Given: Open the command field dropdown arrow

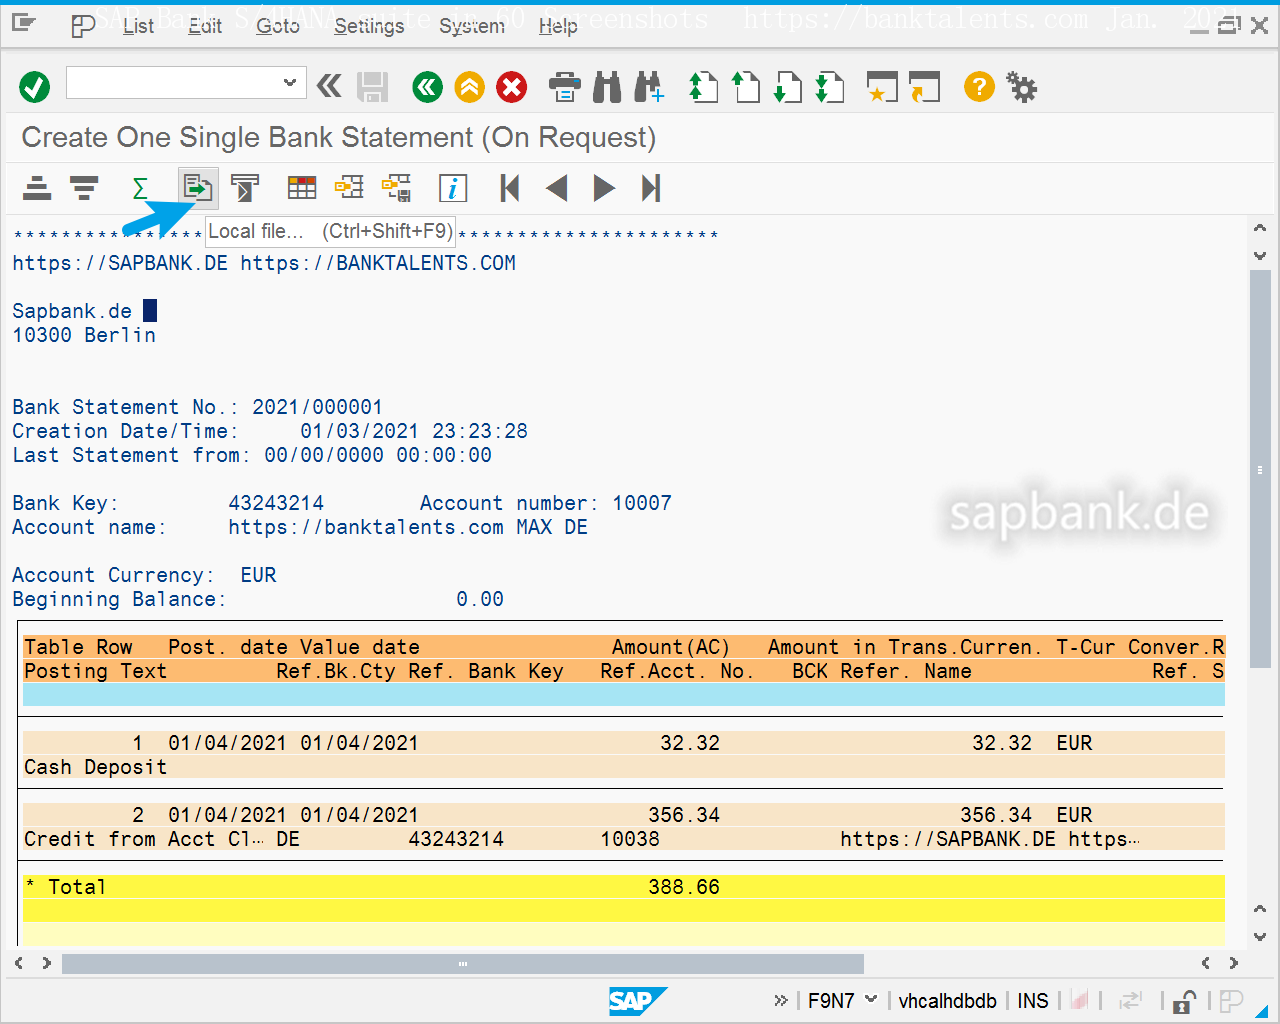Looking at the screenshot, I should pyautogui.click(x=290, y=83).
